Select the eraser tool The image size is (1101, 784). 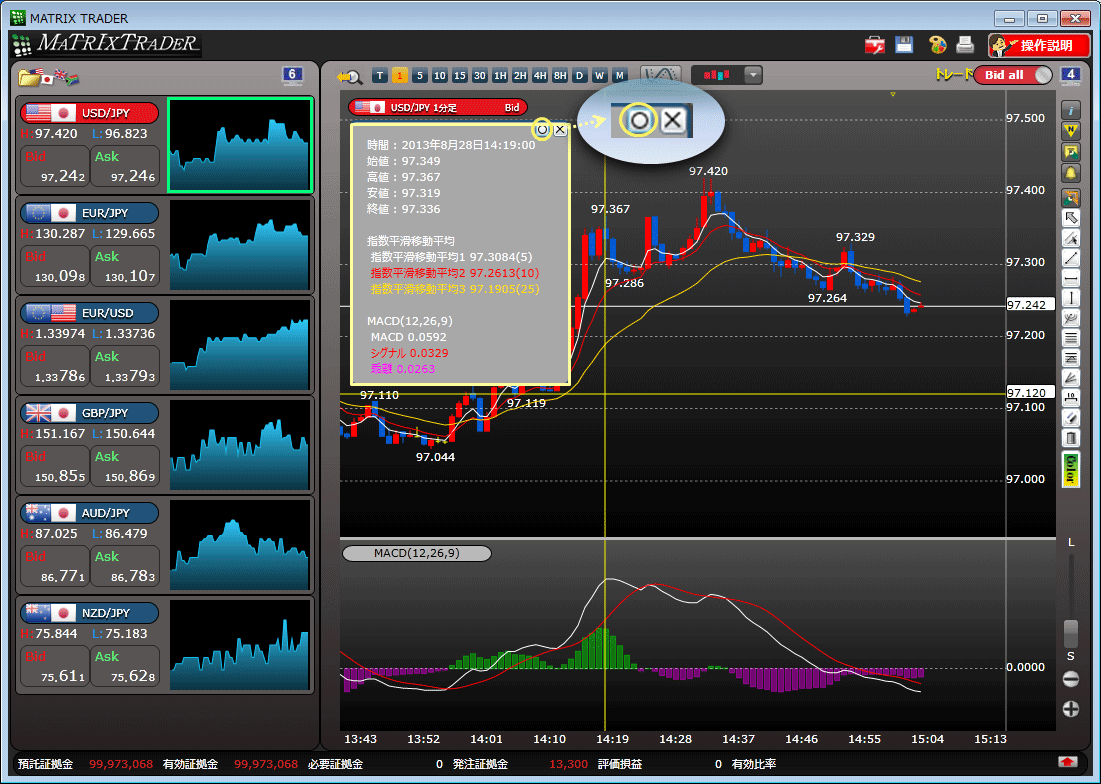pyautogui.click(x=1071, y=418)
